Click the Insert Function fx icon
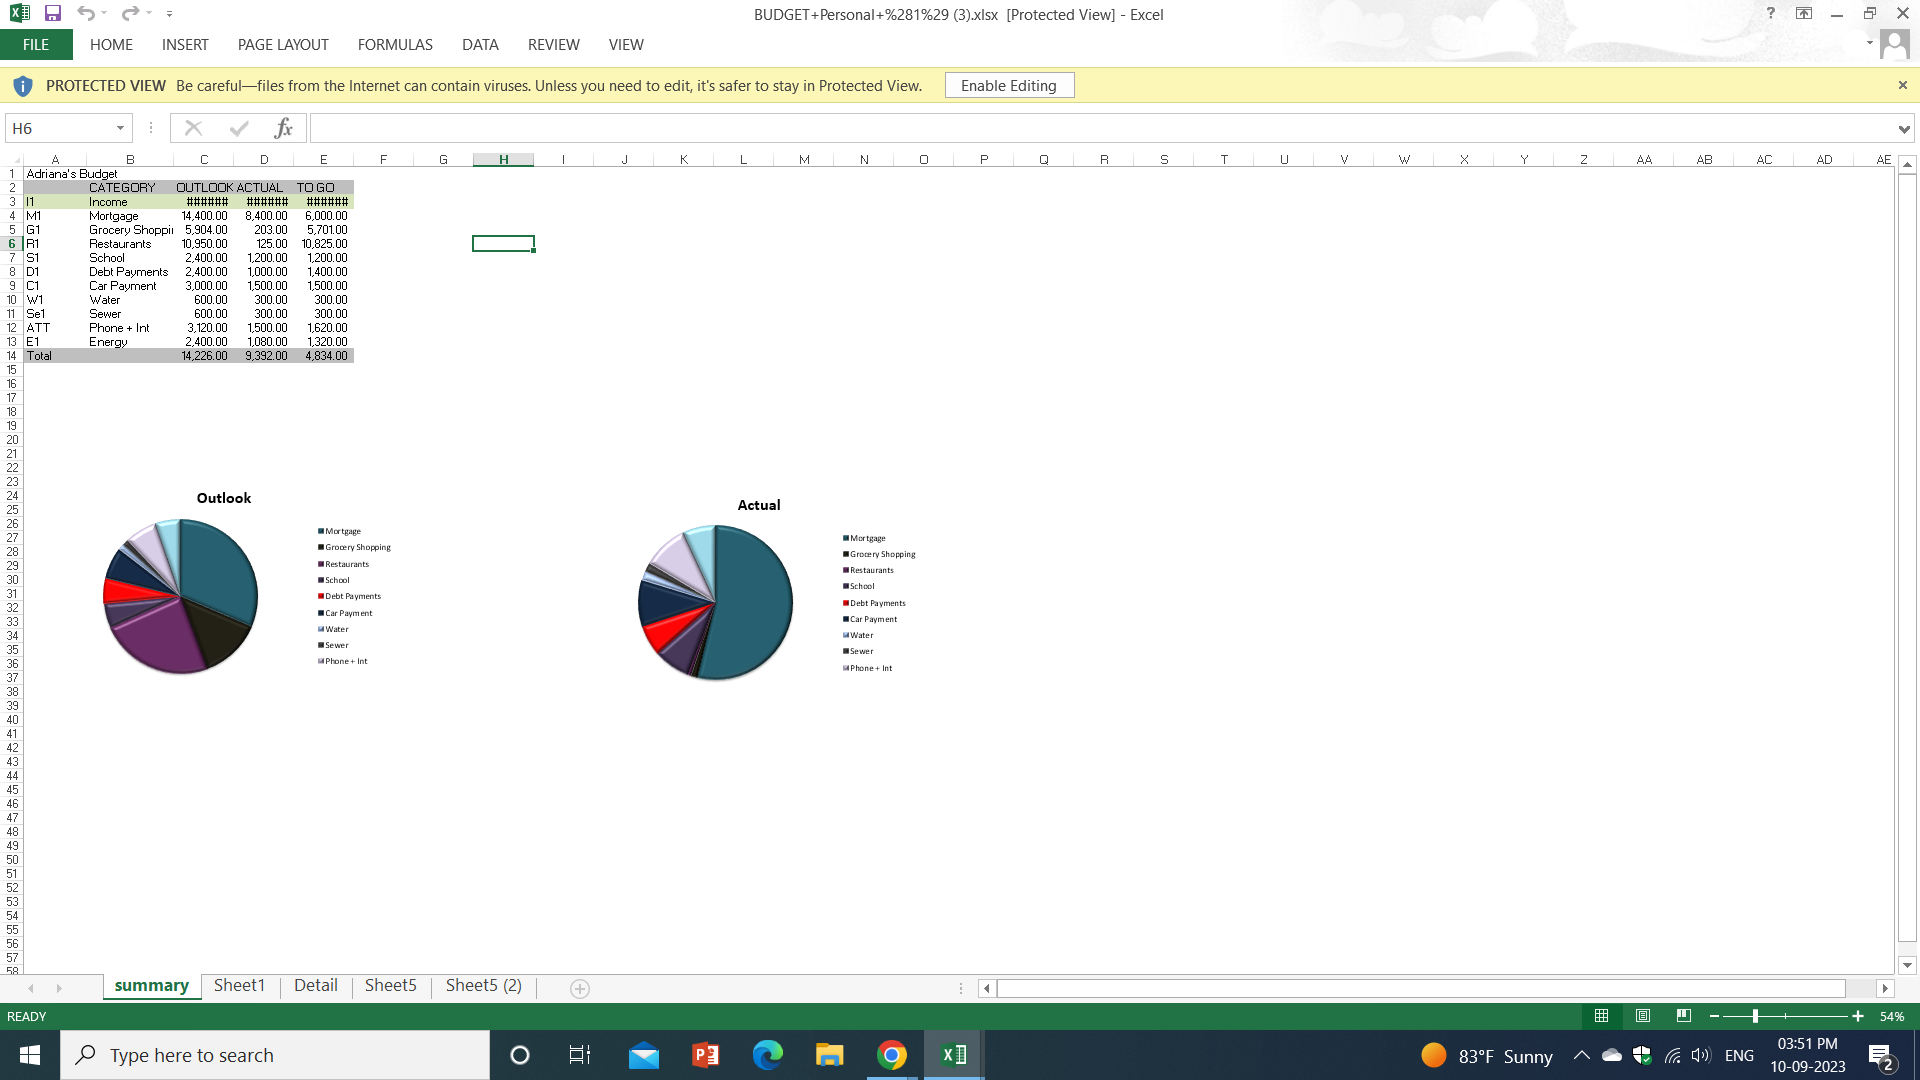The image size is (1920, 1080). 284,128
